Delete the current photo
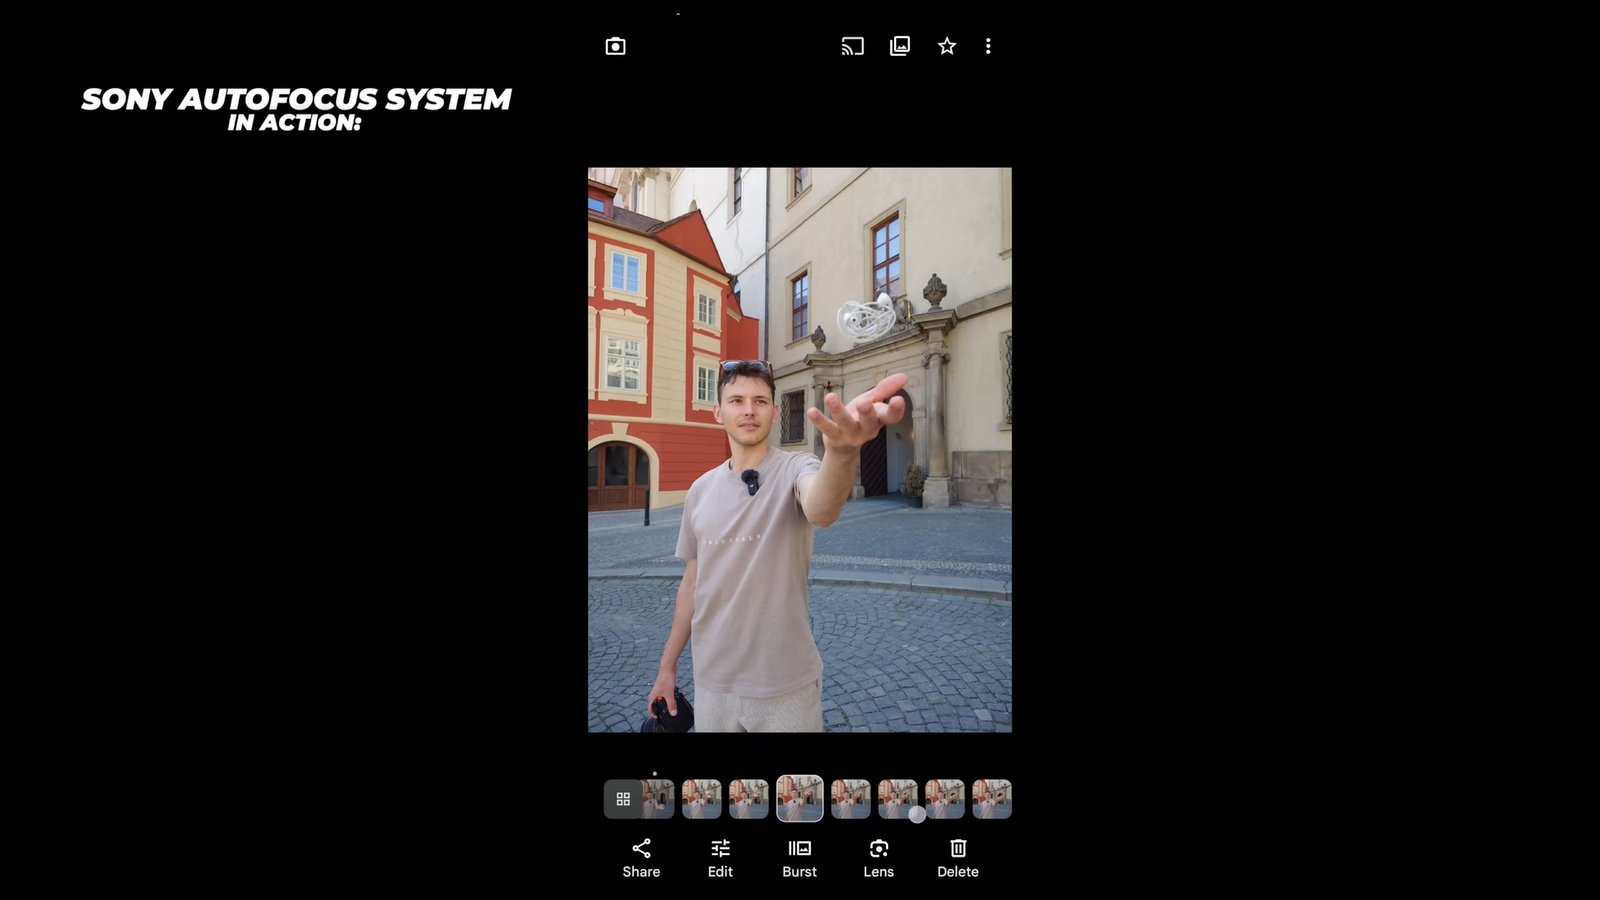Viewport: 1600px width, 900px height. 958,859
